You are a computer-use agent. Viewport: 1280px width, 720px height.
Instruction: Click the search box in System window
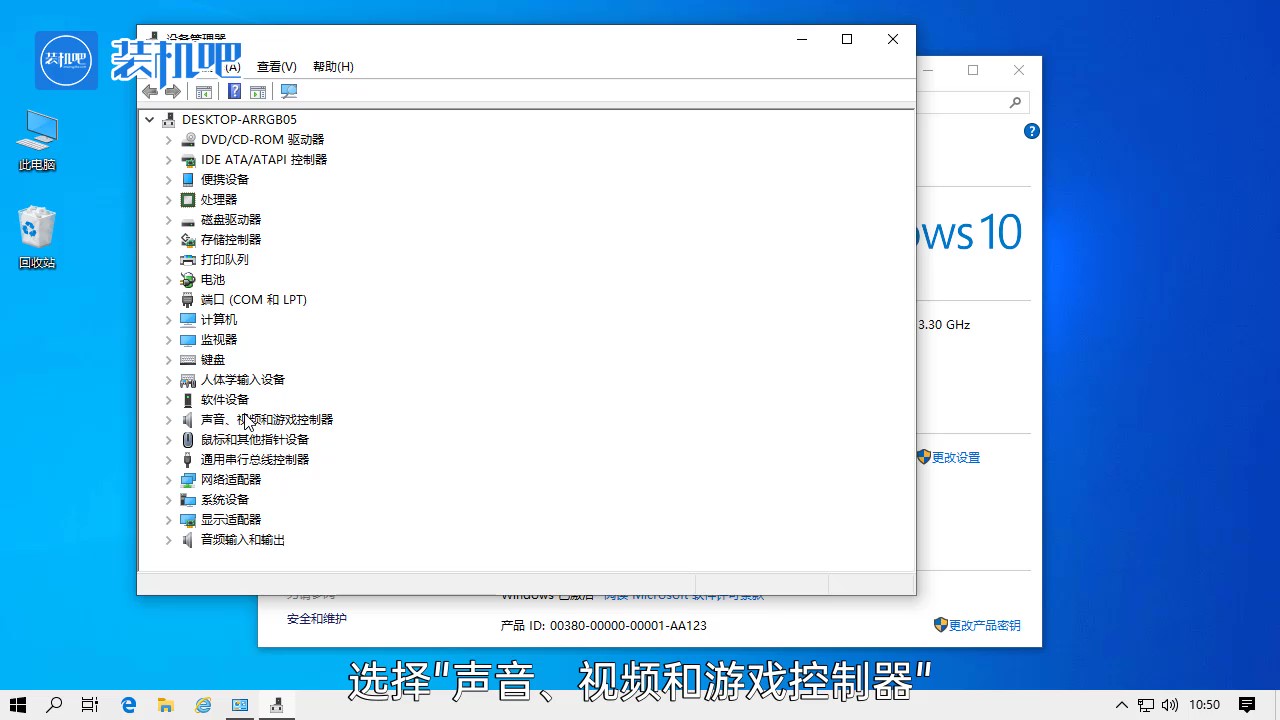pos(965,102)
